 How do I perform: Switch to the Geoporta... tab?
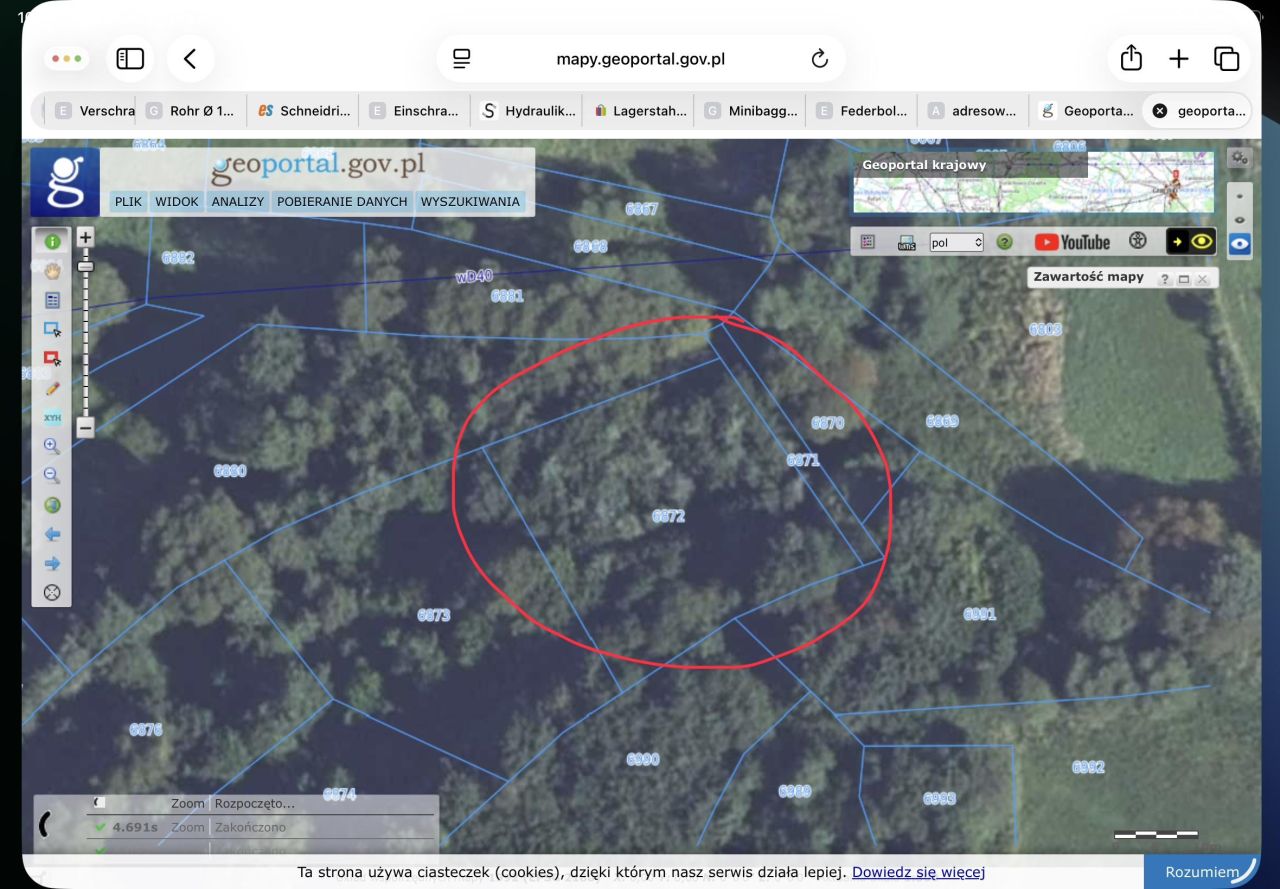1087,111
